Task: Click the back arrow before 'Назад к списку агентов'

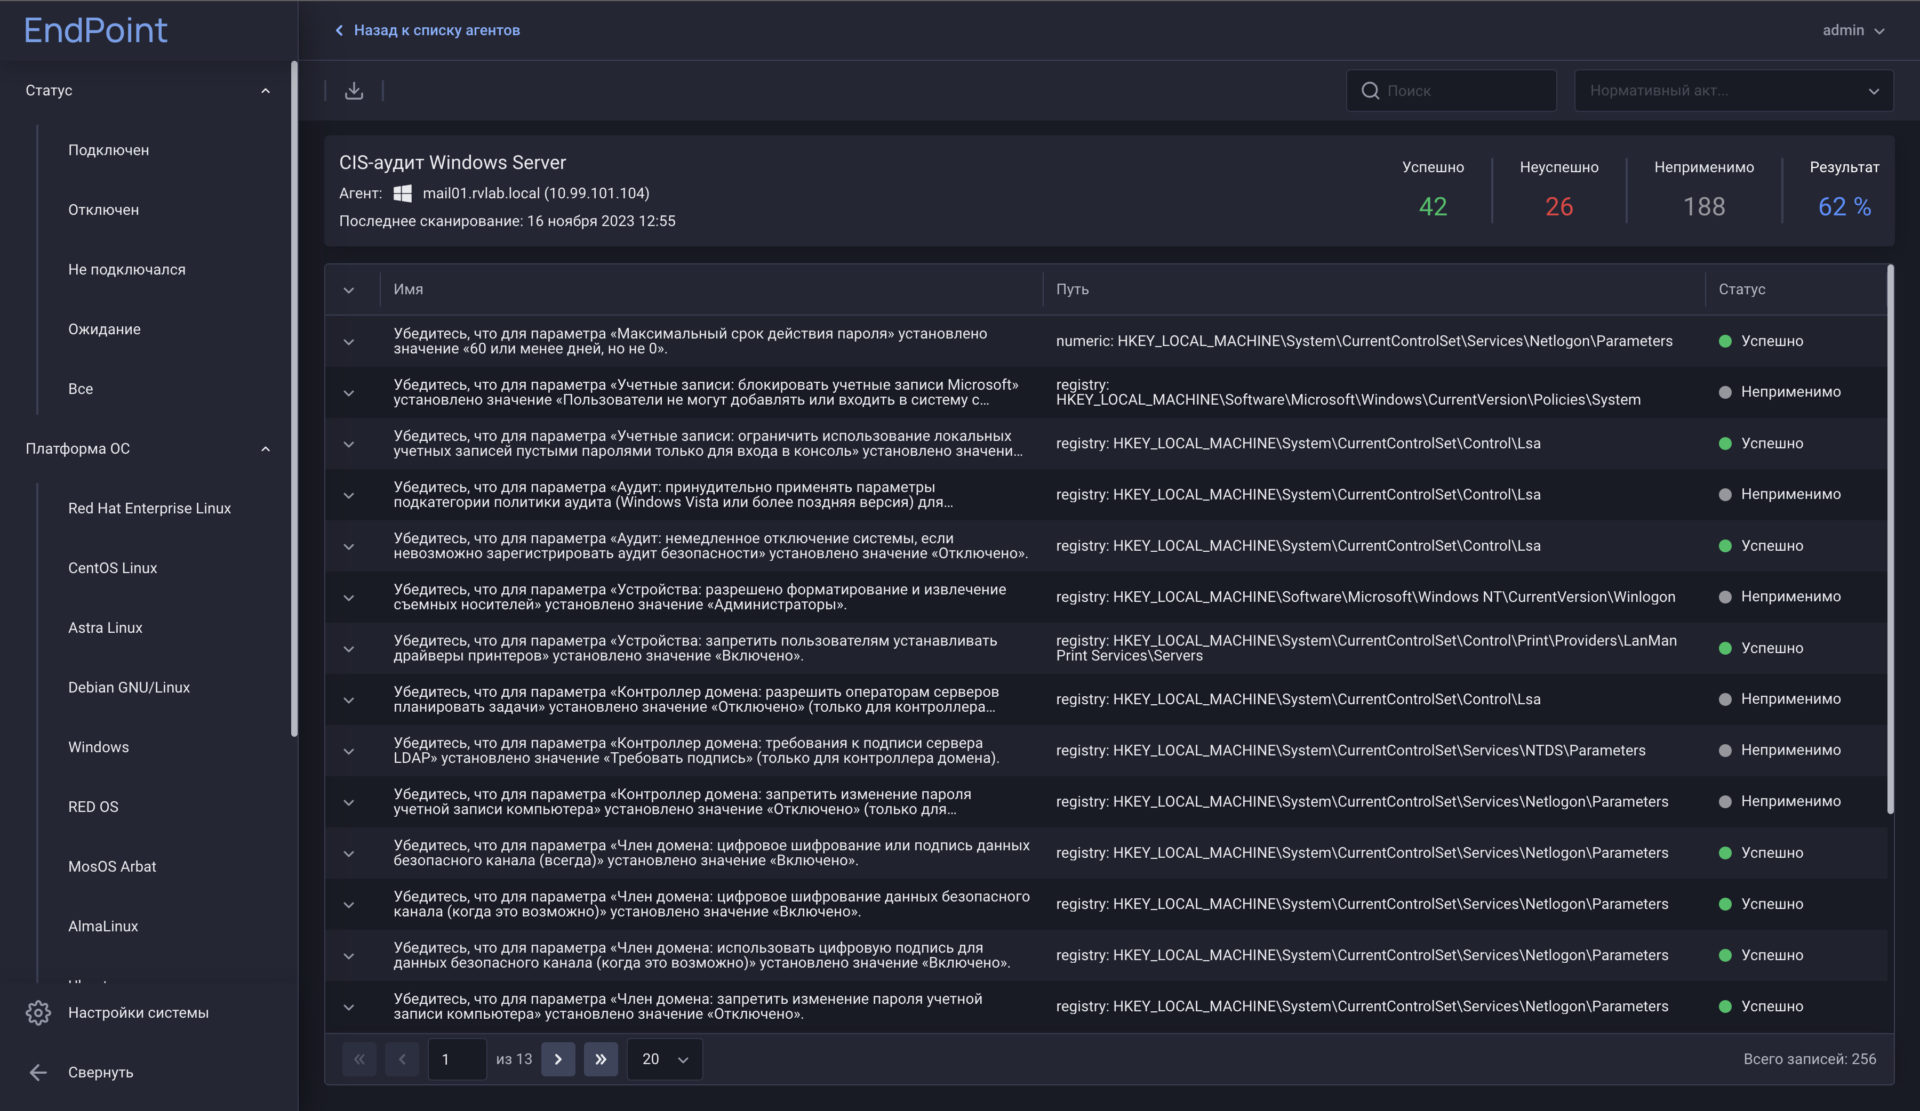Action: click(x=339, y=31)
